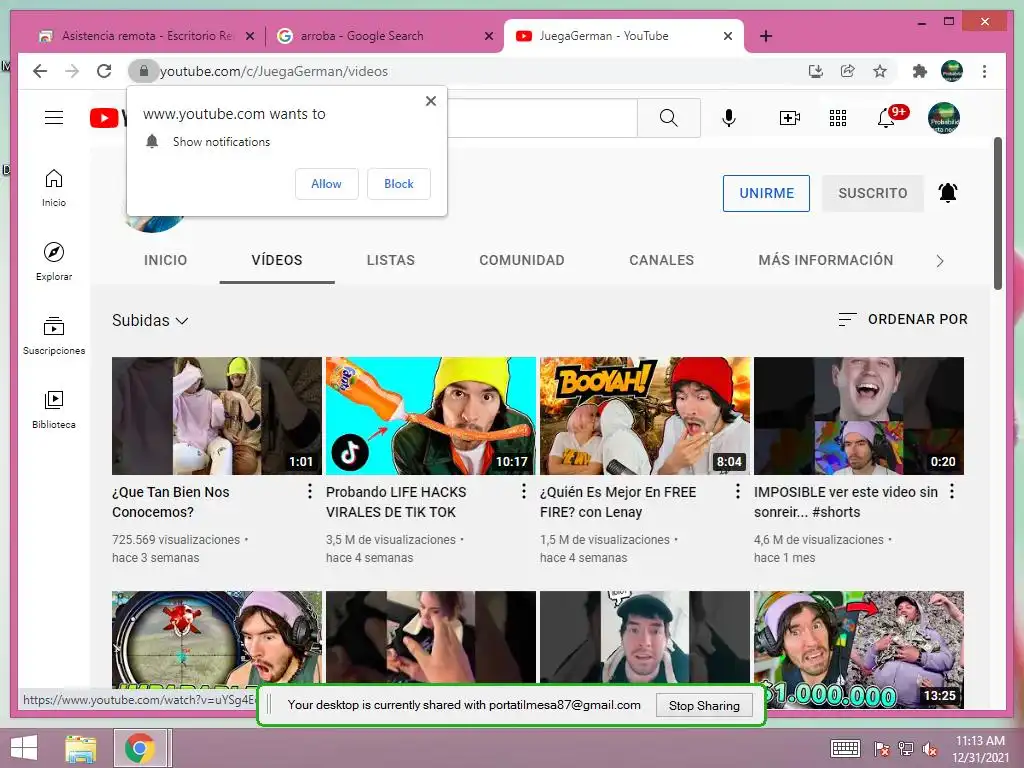
Task: Switch to the INICIO channel tab
Action: pos(165,260)
